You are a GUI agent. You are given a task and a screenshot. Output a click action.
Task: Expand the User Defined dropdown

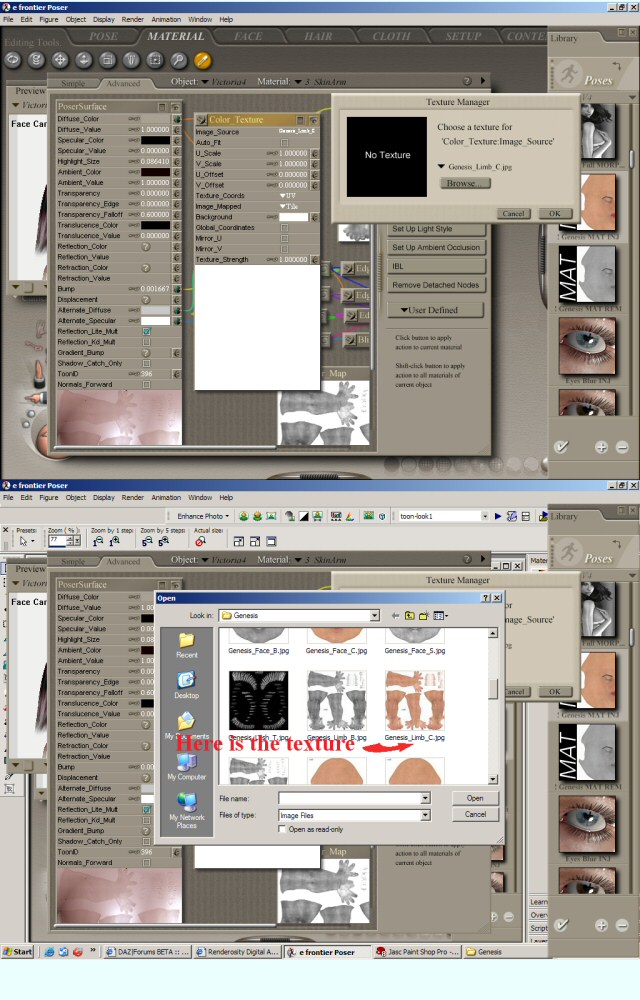click(x=435, y=310)
